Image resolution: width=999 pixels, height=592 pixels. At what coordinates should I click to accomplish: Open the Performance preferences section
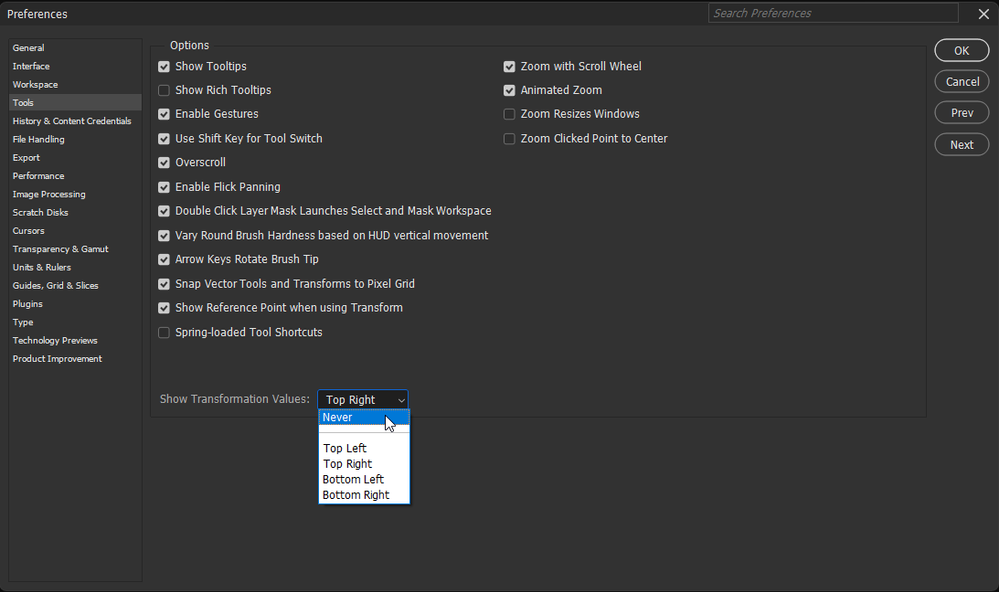[x=38, y=175]
